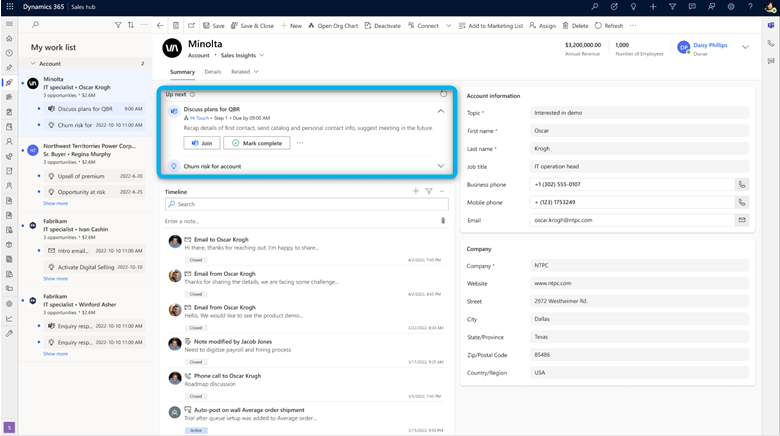780x436 pixels.
Task: Click Delete command
Action: pos(575,26)
